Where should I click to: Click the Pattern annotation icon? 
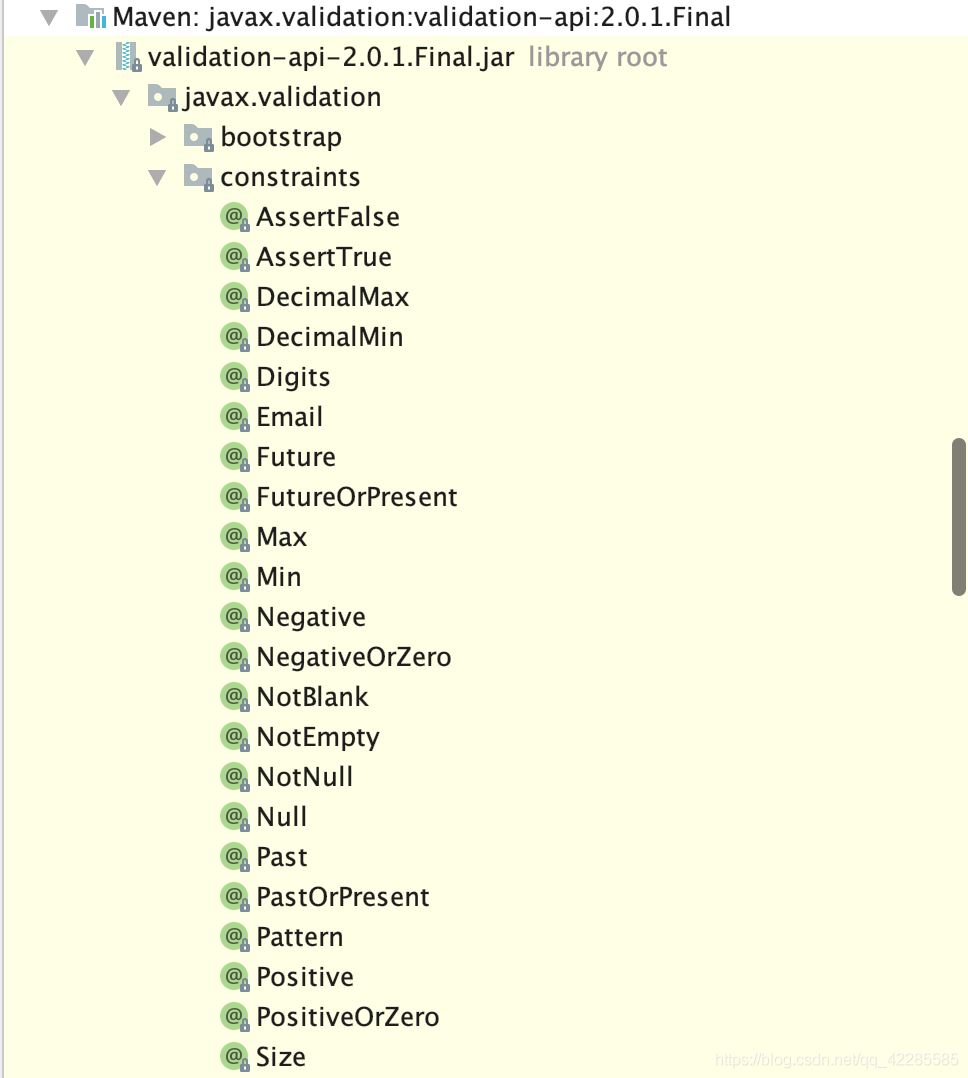(x=231, y=936)
